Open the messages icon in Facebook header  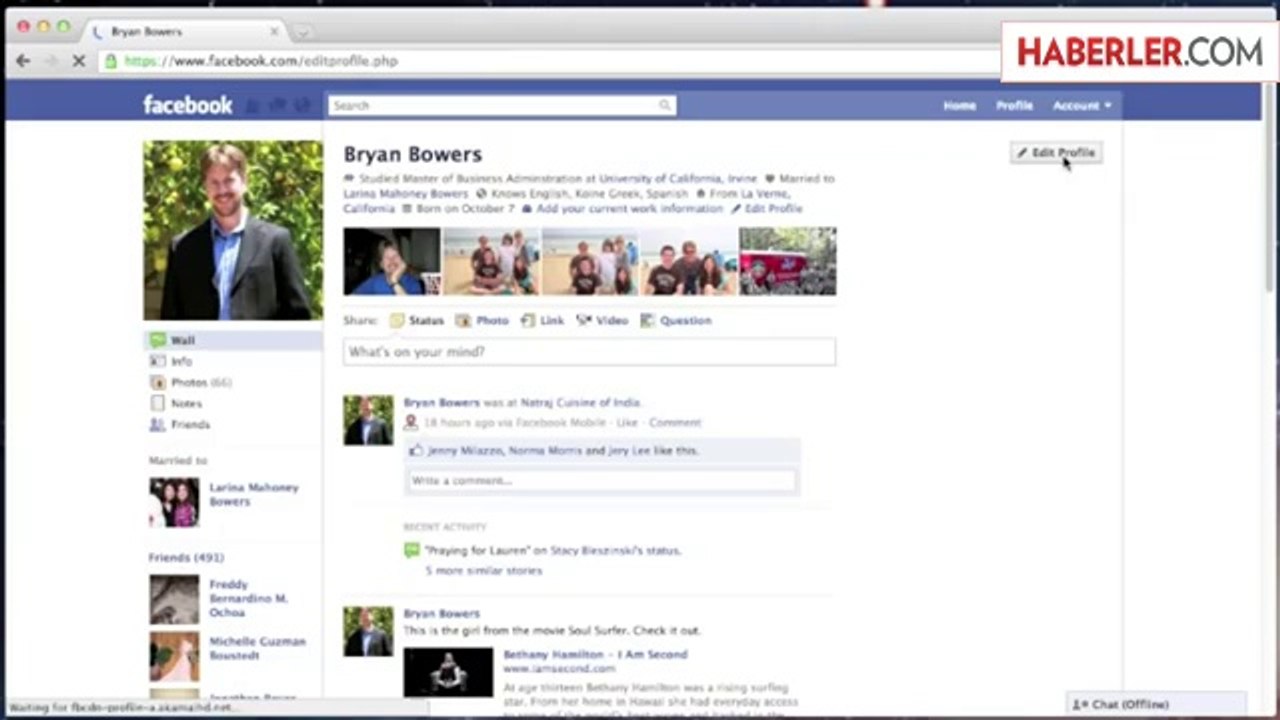(277, 105)
